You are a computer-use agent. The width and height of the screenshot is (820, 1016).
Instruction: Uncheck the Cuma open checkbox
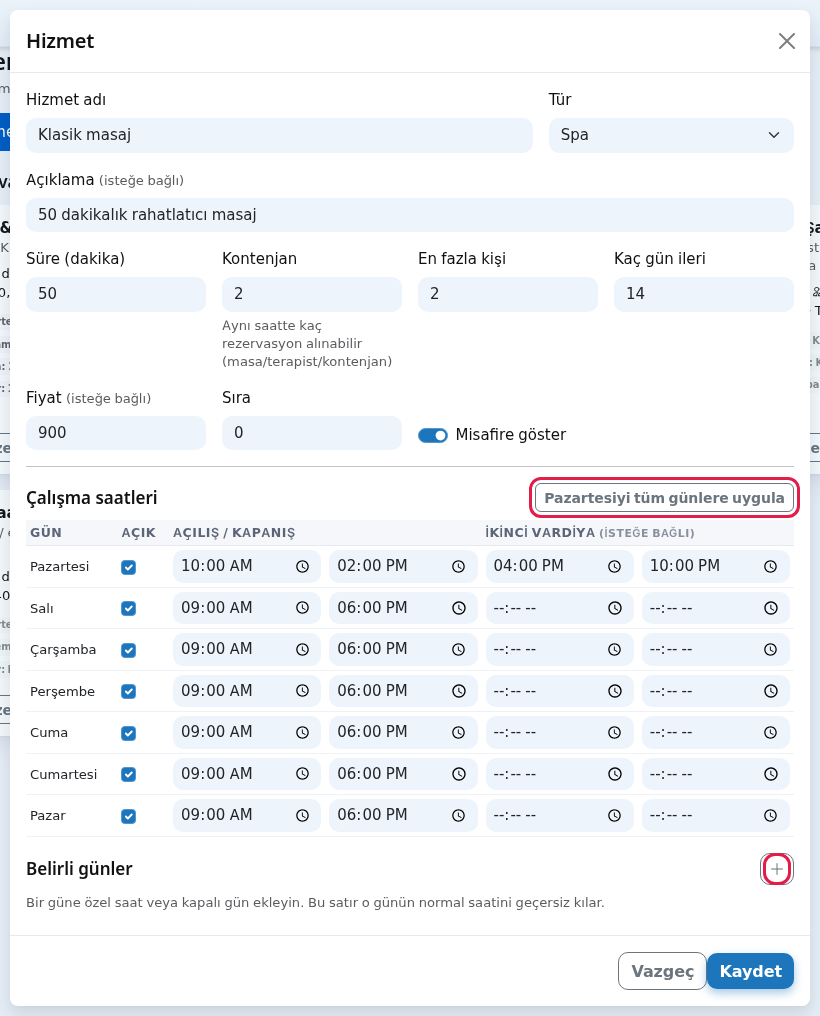coord(128,733)
